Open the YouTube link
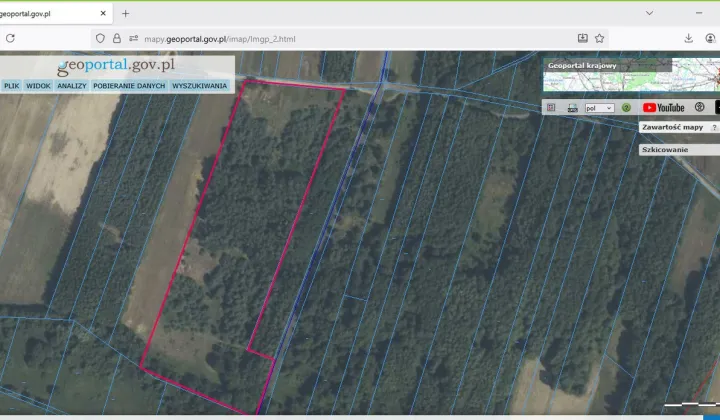Viewport: 720px width, 420px height. [x=664, y=107]
